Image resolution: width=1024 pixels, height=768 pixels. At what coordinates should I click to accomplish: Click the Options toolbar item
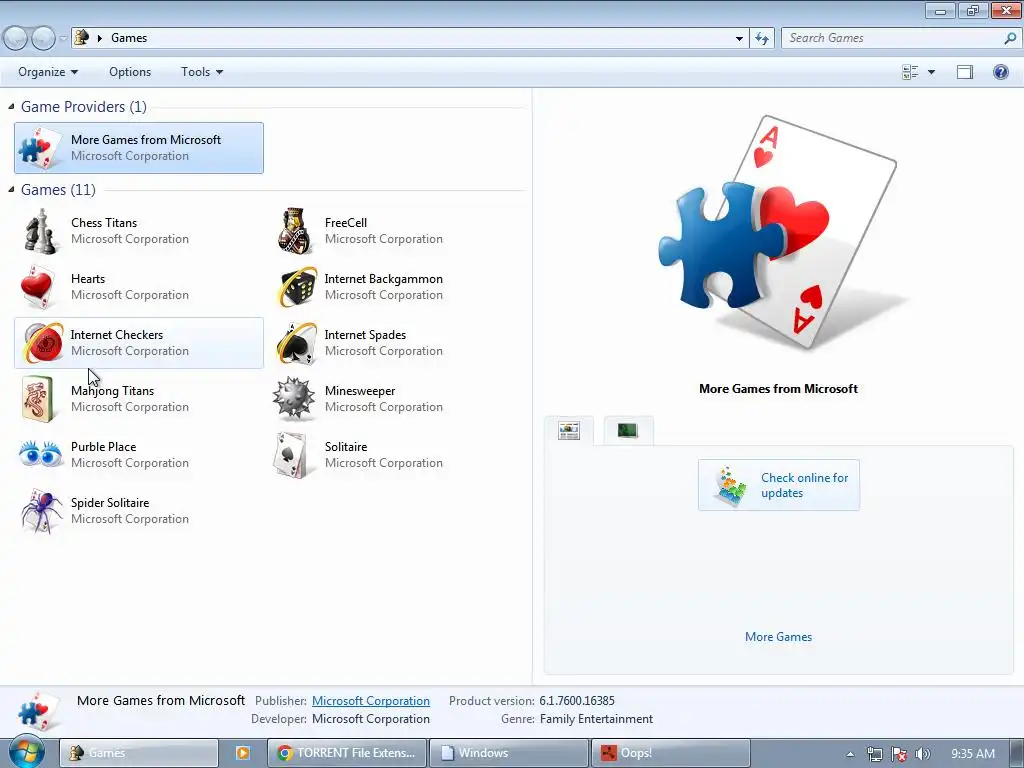click(x=130, y=72)
